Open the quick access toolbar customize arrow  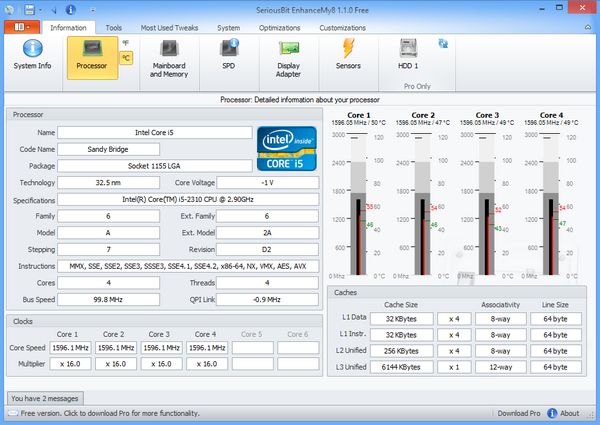(x=93, y=10)
